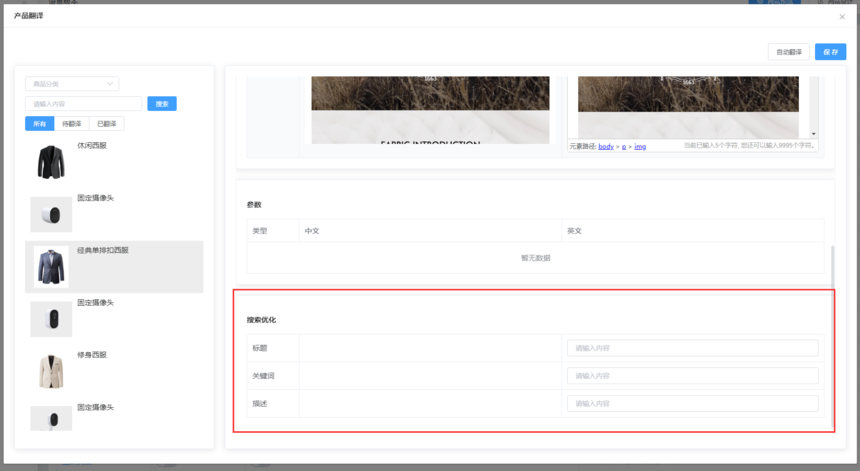Click the img link in element path
Screen dimensions: 860x471
(x=640, y=146)
